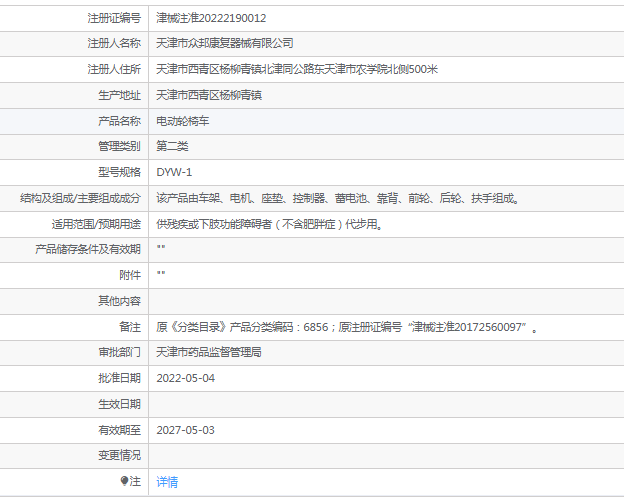This screenshot has height=503, width=624.
Task: Click the 注册人住所 label
Action: 114,69
